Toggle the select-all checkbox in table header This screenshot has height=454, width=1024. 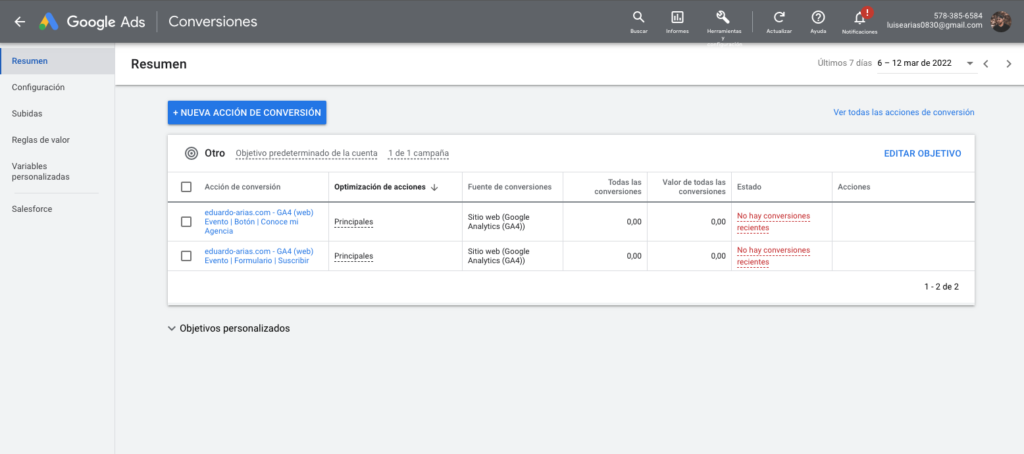click(x=186, y=187)
